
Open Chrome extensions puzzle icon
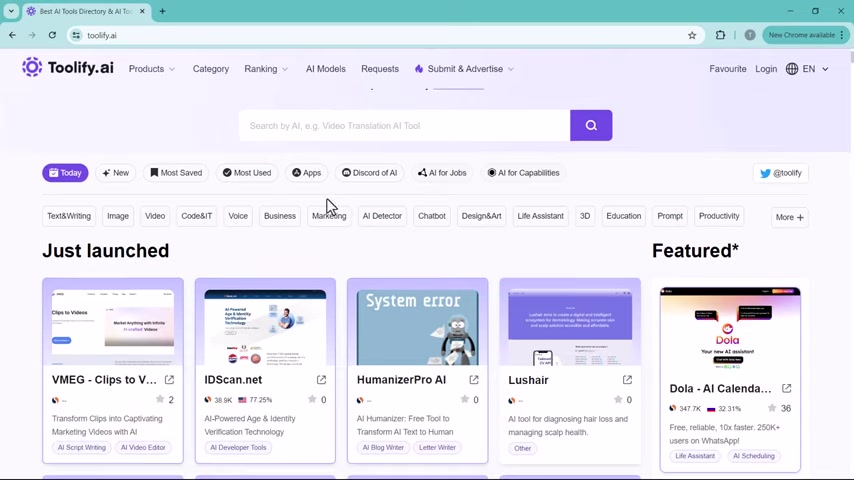pyautogui.click(x=721, y=35)
